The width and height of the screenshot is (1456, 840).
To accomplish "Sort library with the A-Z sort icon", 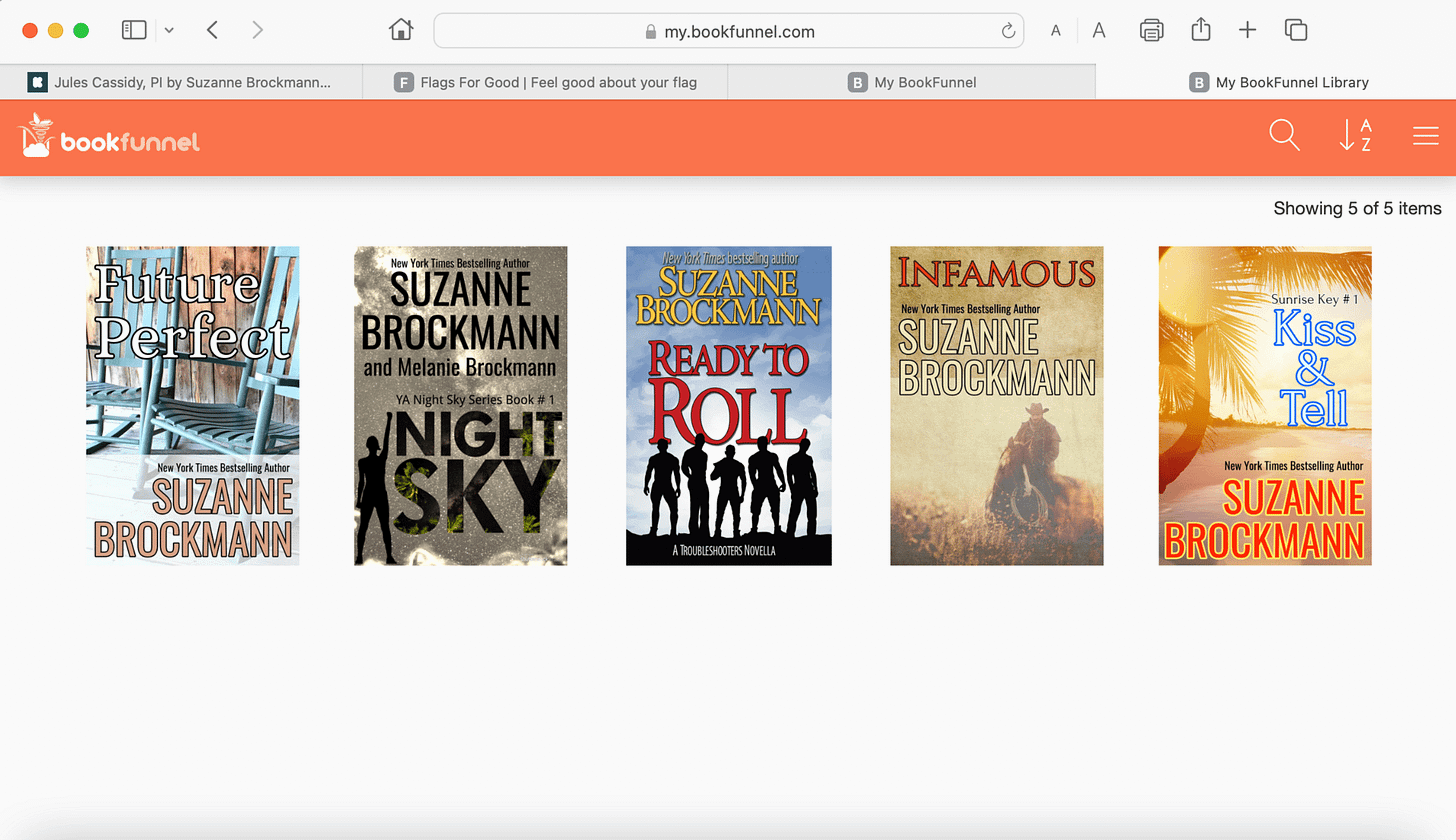I will (1356, 136).
